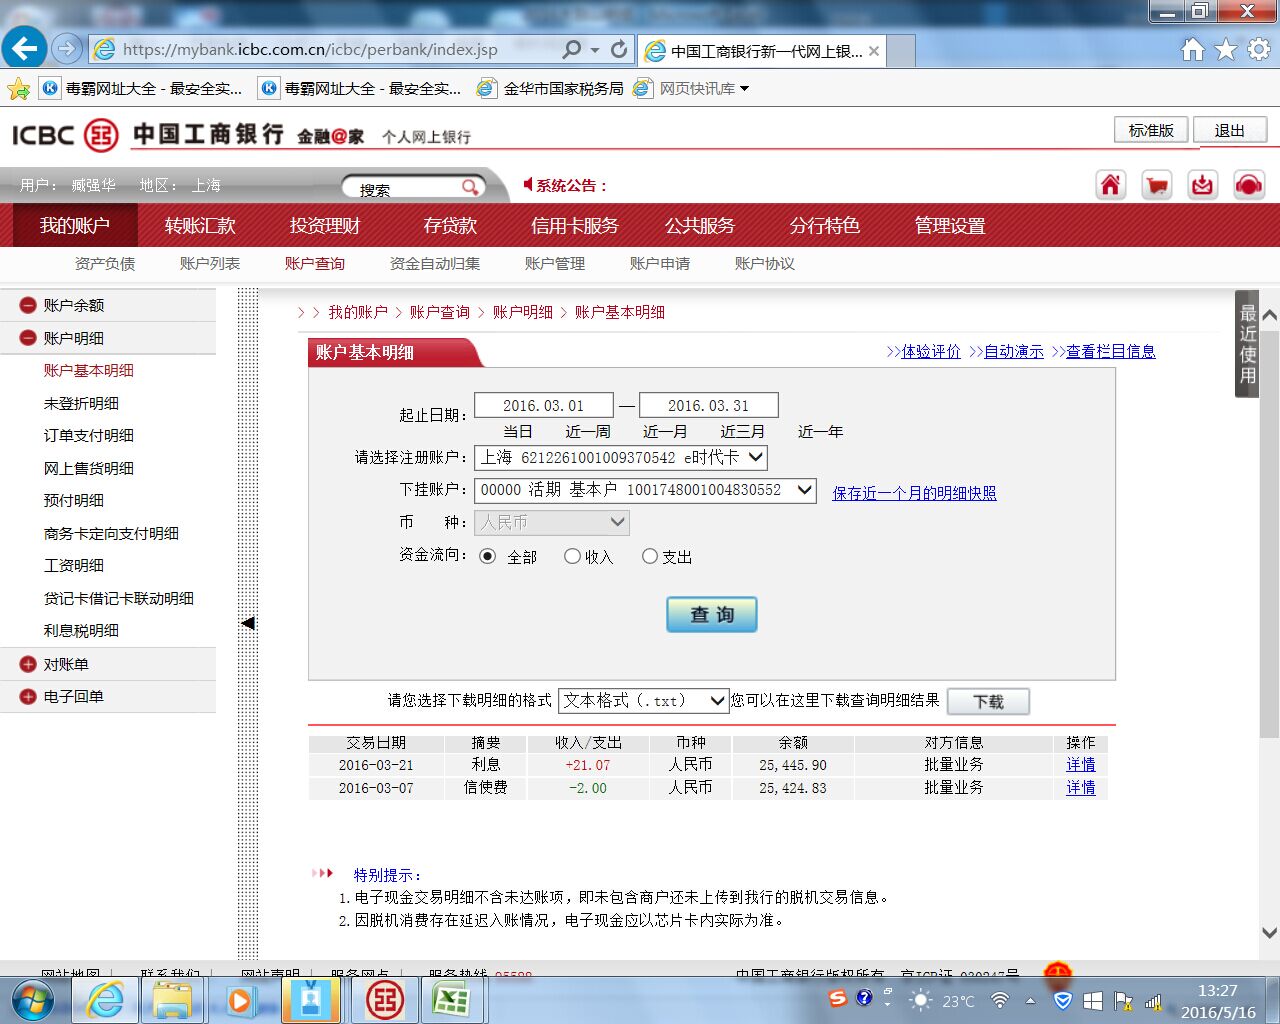Select 支出 fund flow radio button
This screenshot has width=1280, height=1024.
(650, 556)
